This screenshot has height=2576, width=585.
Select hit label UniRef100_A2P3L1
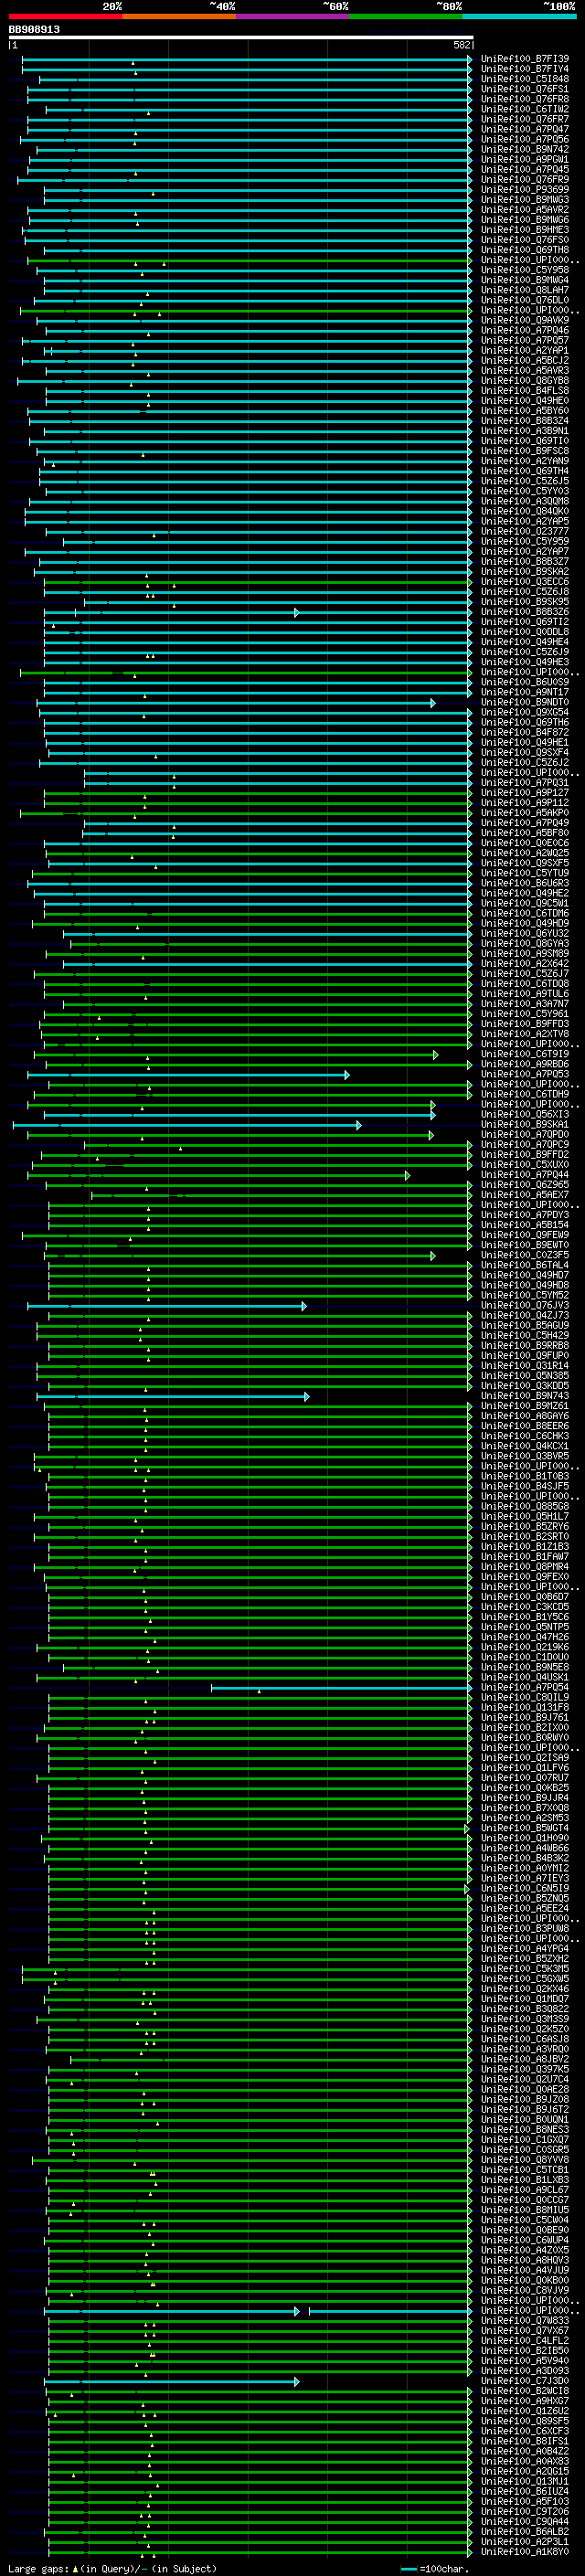(x=525, y=2541)
